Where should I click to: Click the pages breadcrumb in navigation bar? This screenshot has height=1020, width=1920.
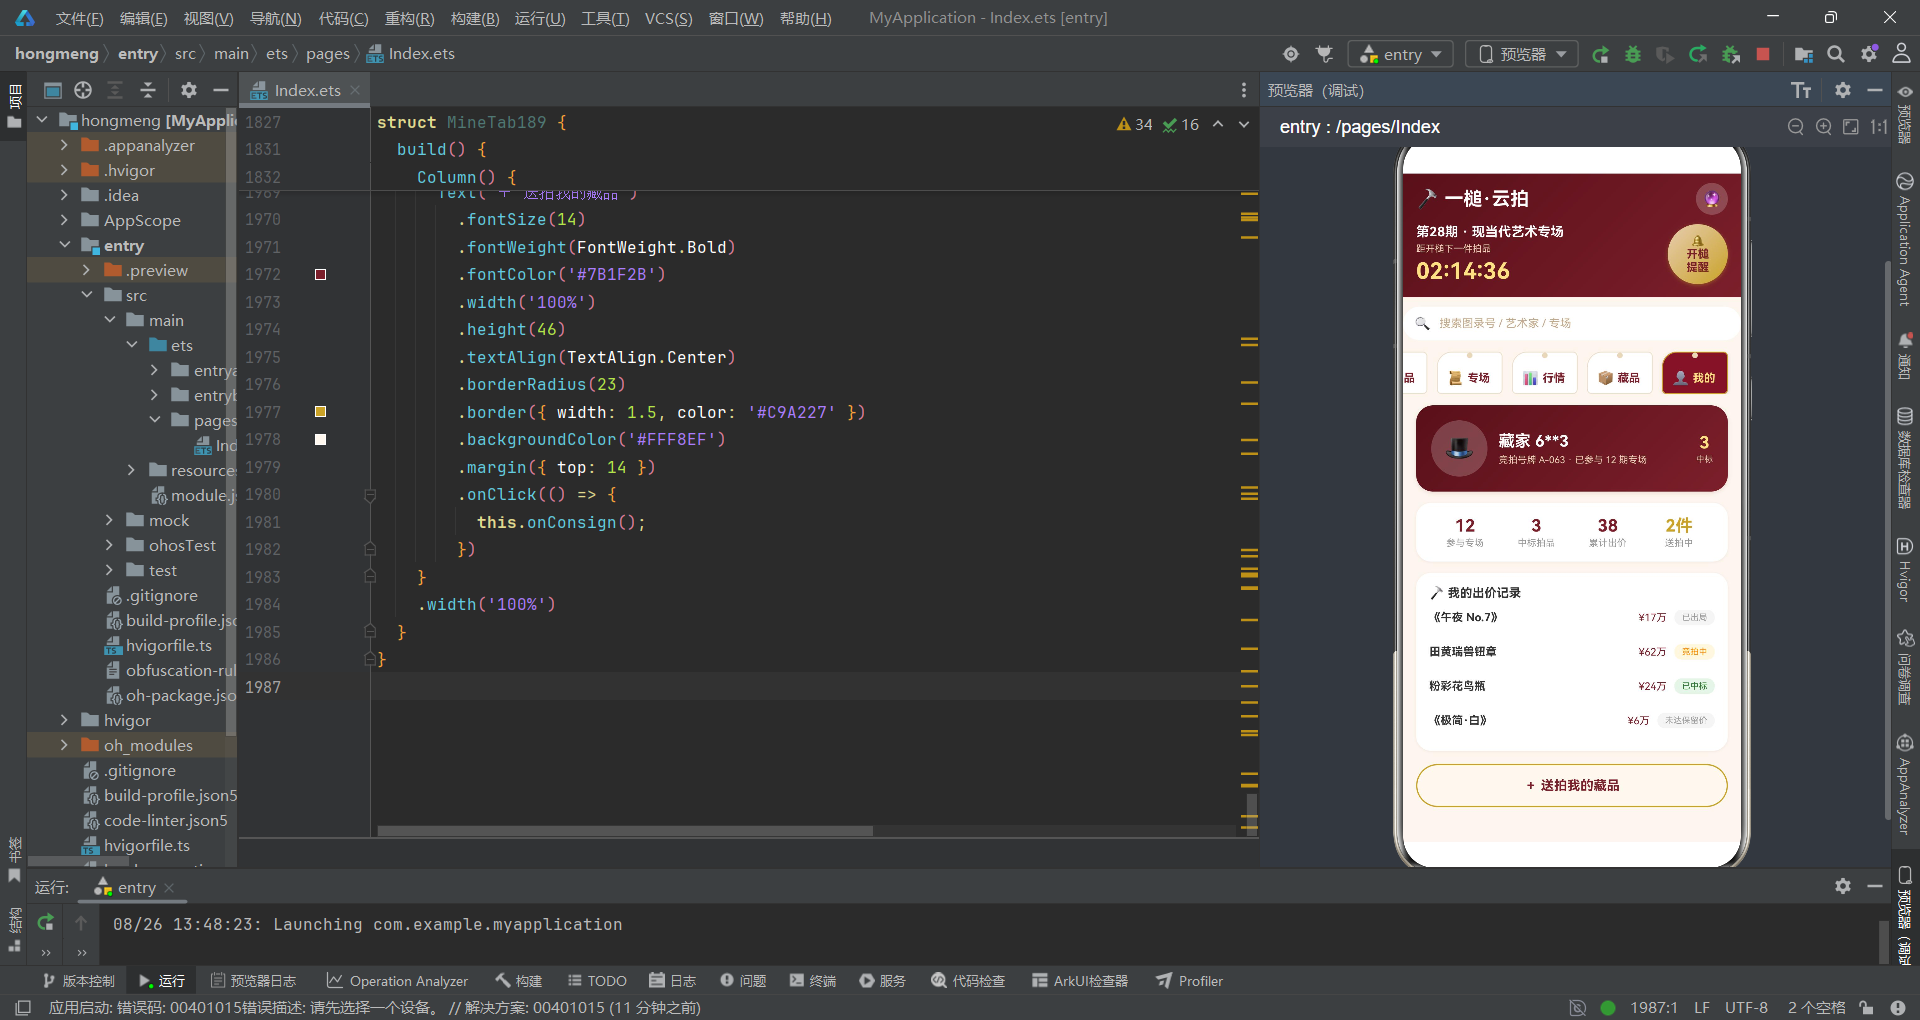click(327, 54)
